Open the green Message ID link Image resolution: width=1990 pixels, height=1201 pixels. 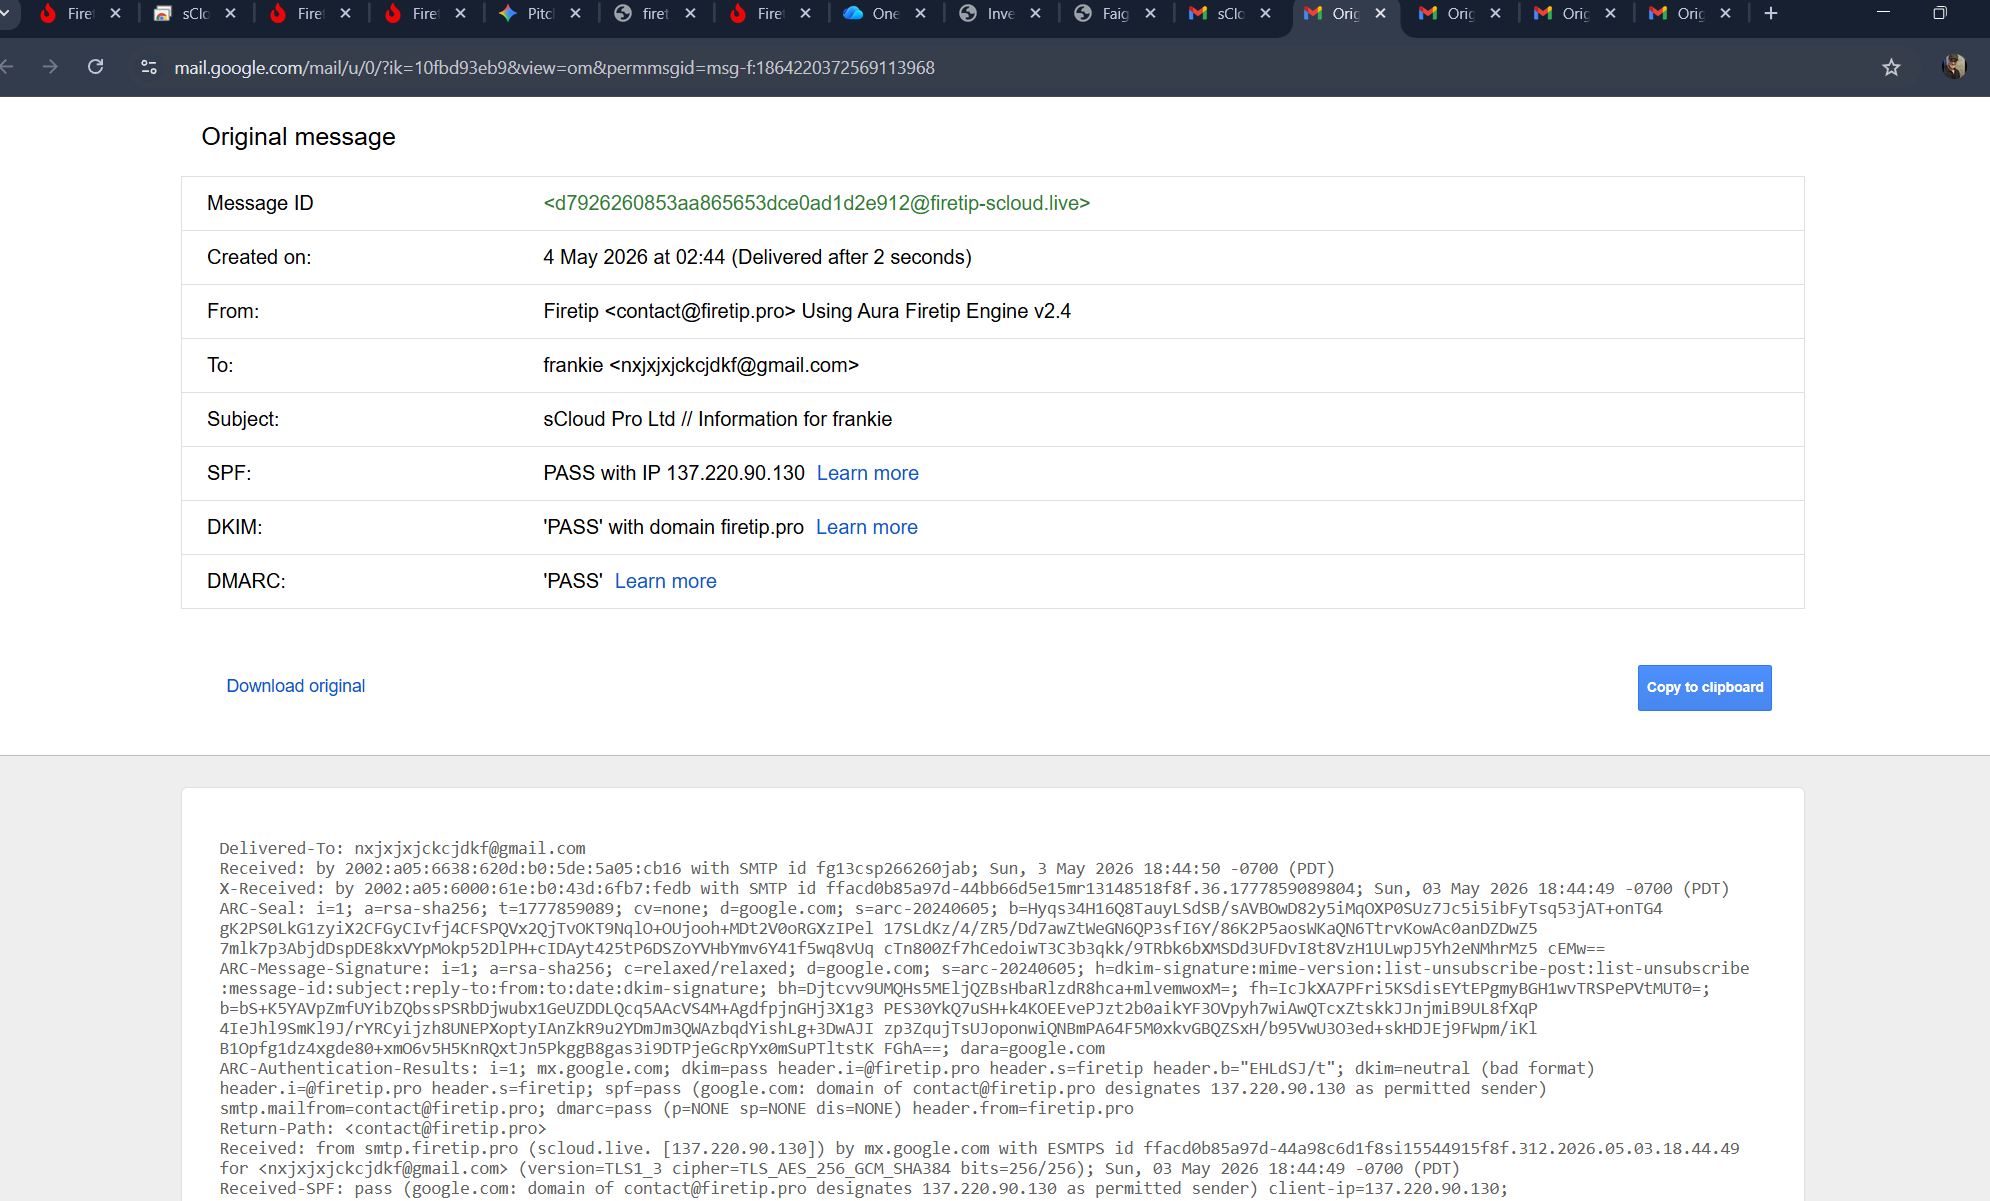(816, 203)
